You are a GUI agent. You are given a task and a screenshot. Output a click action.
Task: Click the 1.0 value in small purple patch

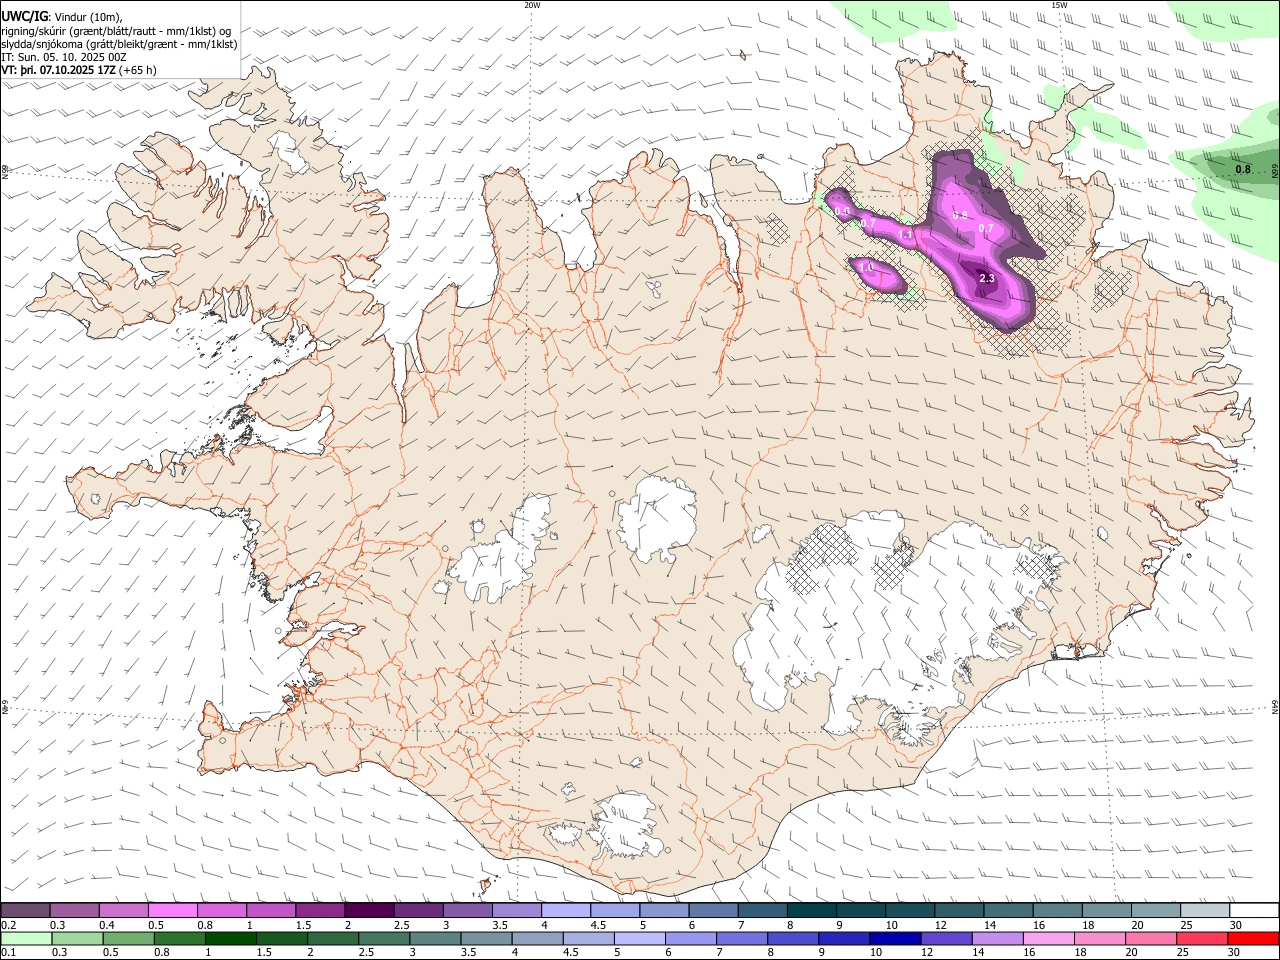pos(866,268)
